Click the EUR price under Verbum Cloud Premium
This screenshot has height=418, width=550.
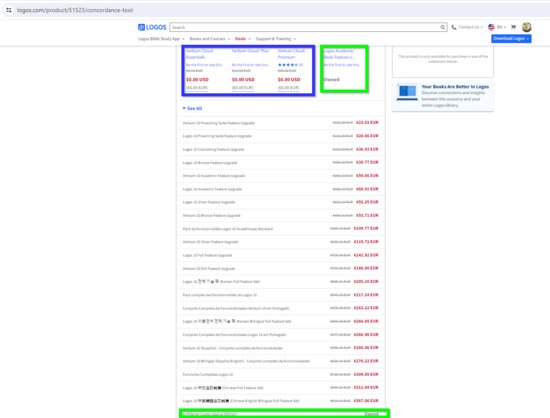pos(289,88)
